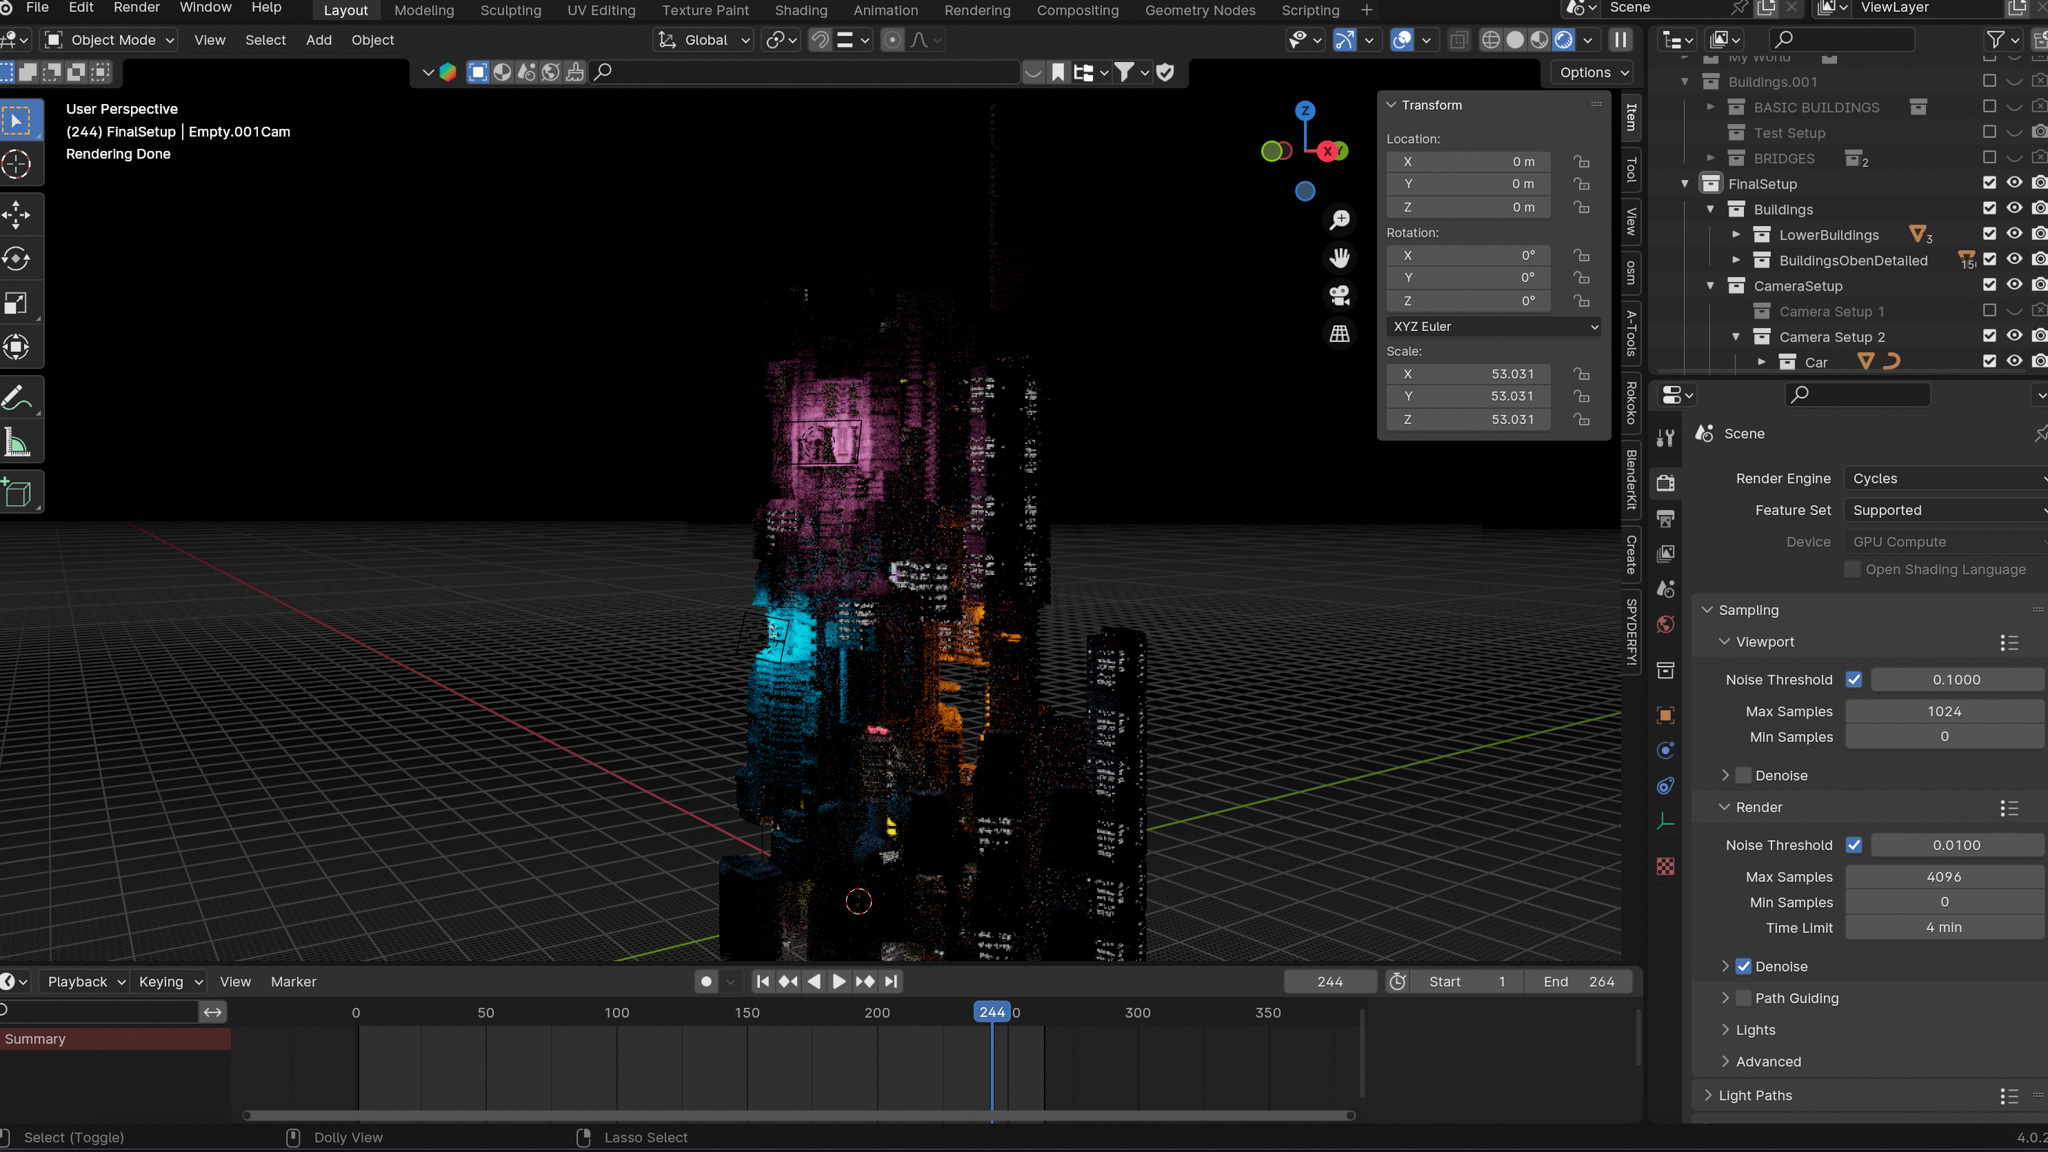Expand the Light Paths panel
This screenshot has width=2048, height=1152.
click(x=1755, y=1095)
